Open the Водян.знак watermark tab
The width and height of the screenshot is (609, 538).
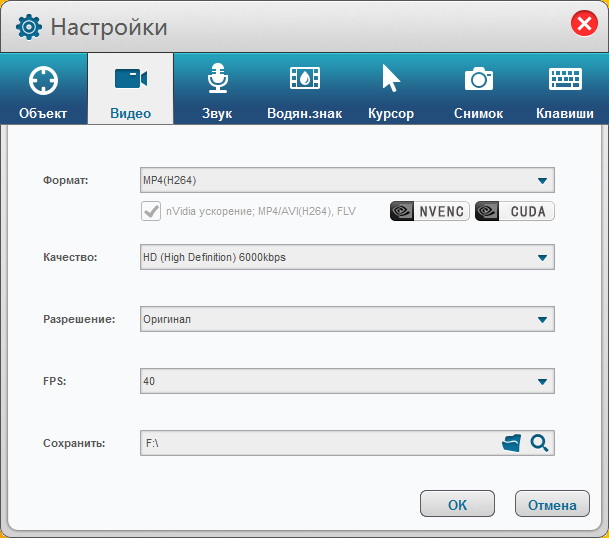[x=304, y=90]
